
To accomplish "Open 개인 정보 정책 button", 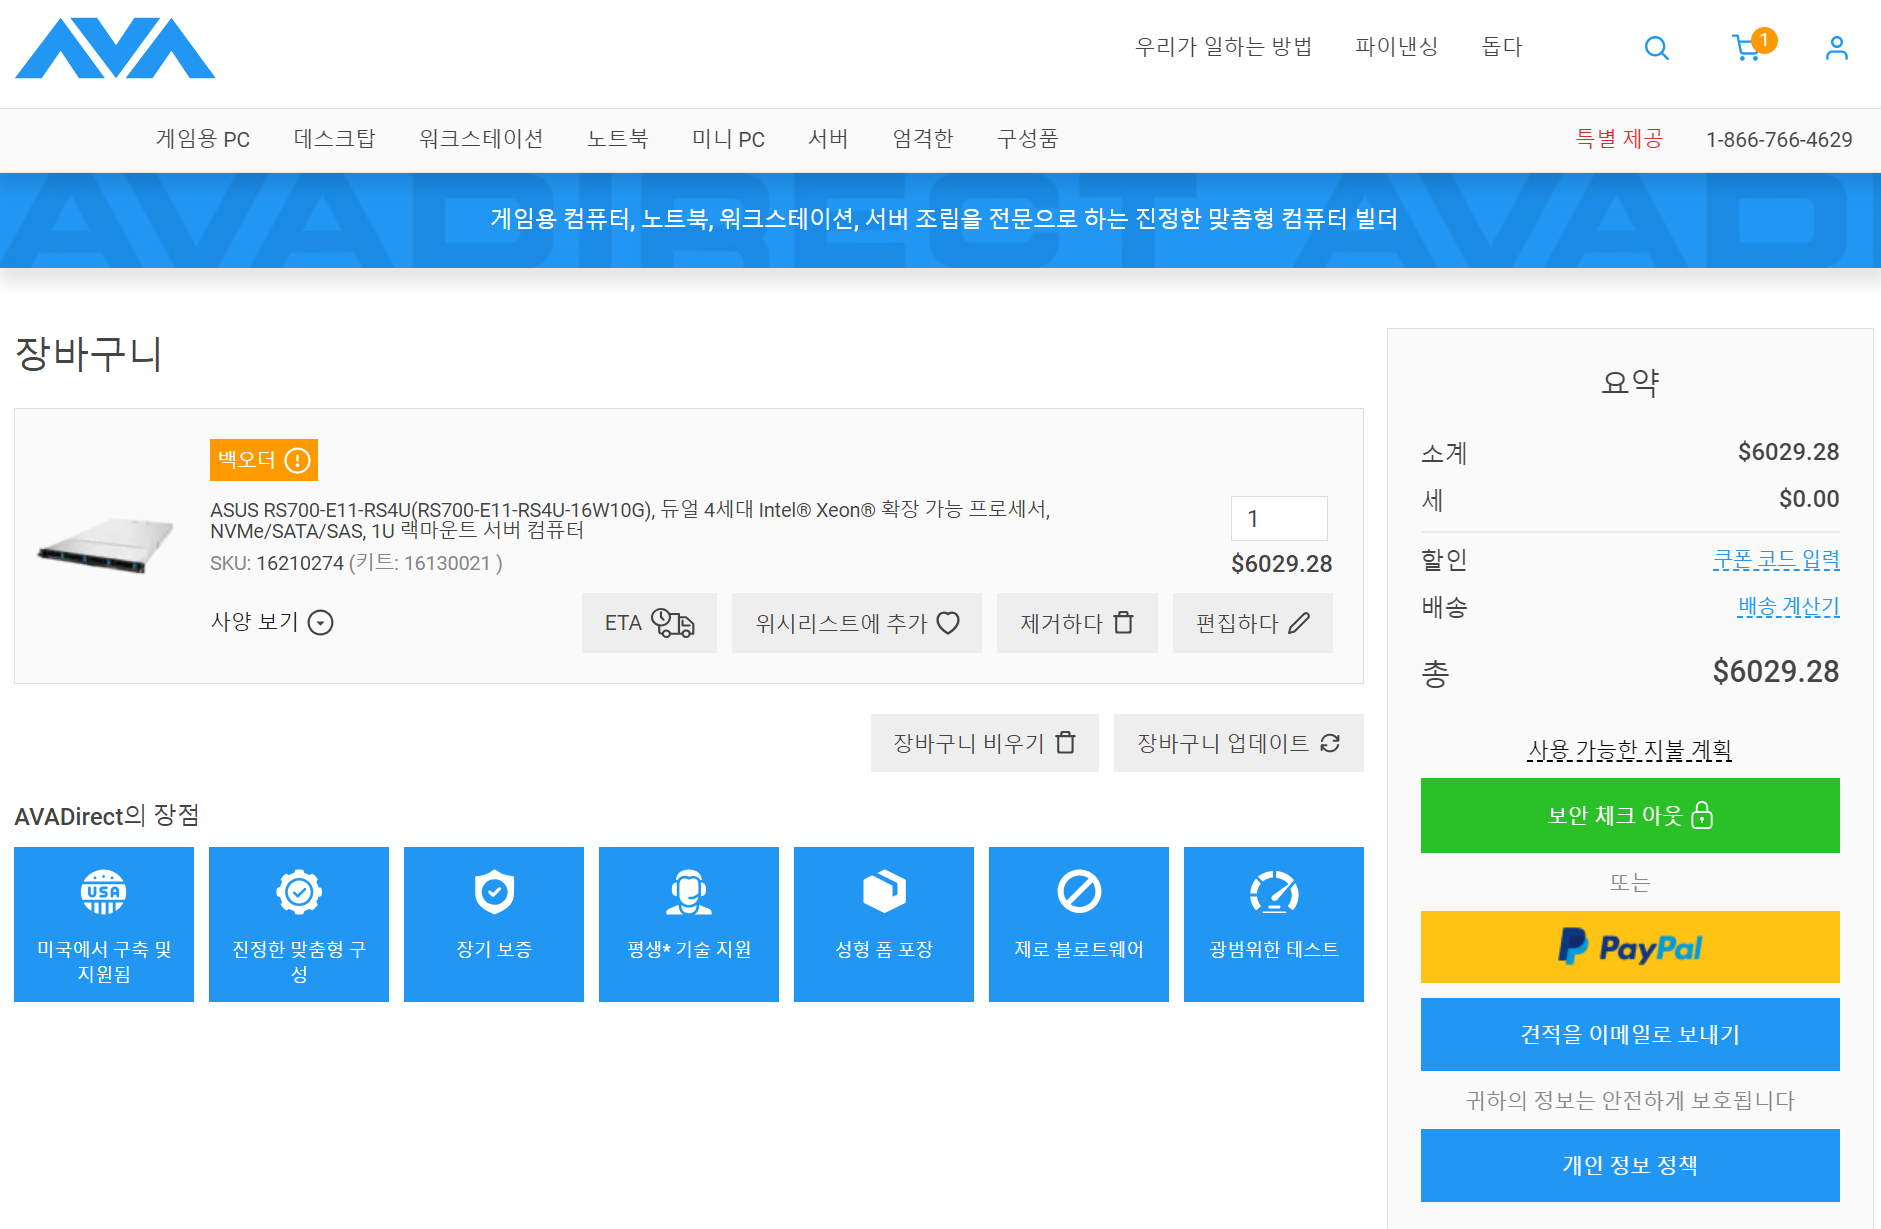I will pyautogui.click(x=1630, y=1165).
